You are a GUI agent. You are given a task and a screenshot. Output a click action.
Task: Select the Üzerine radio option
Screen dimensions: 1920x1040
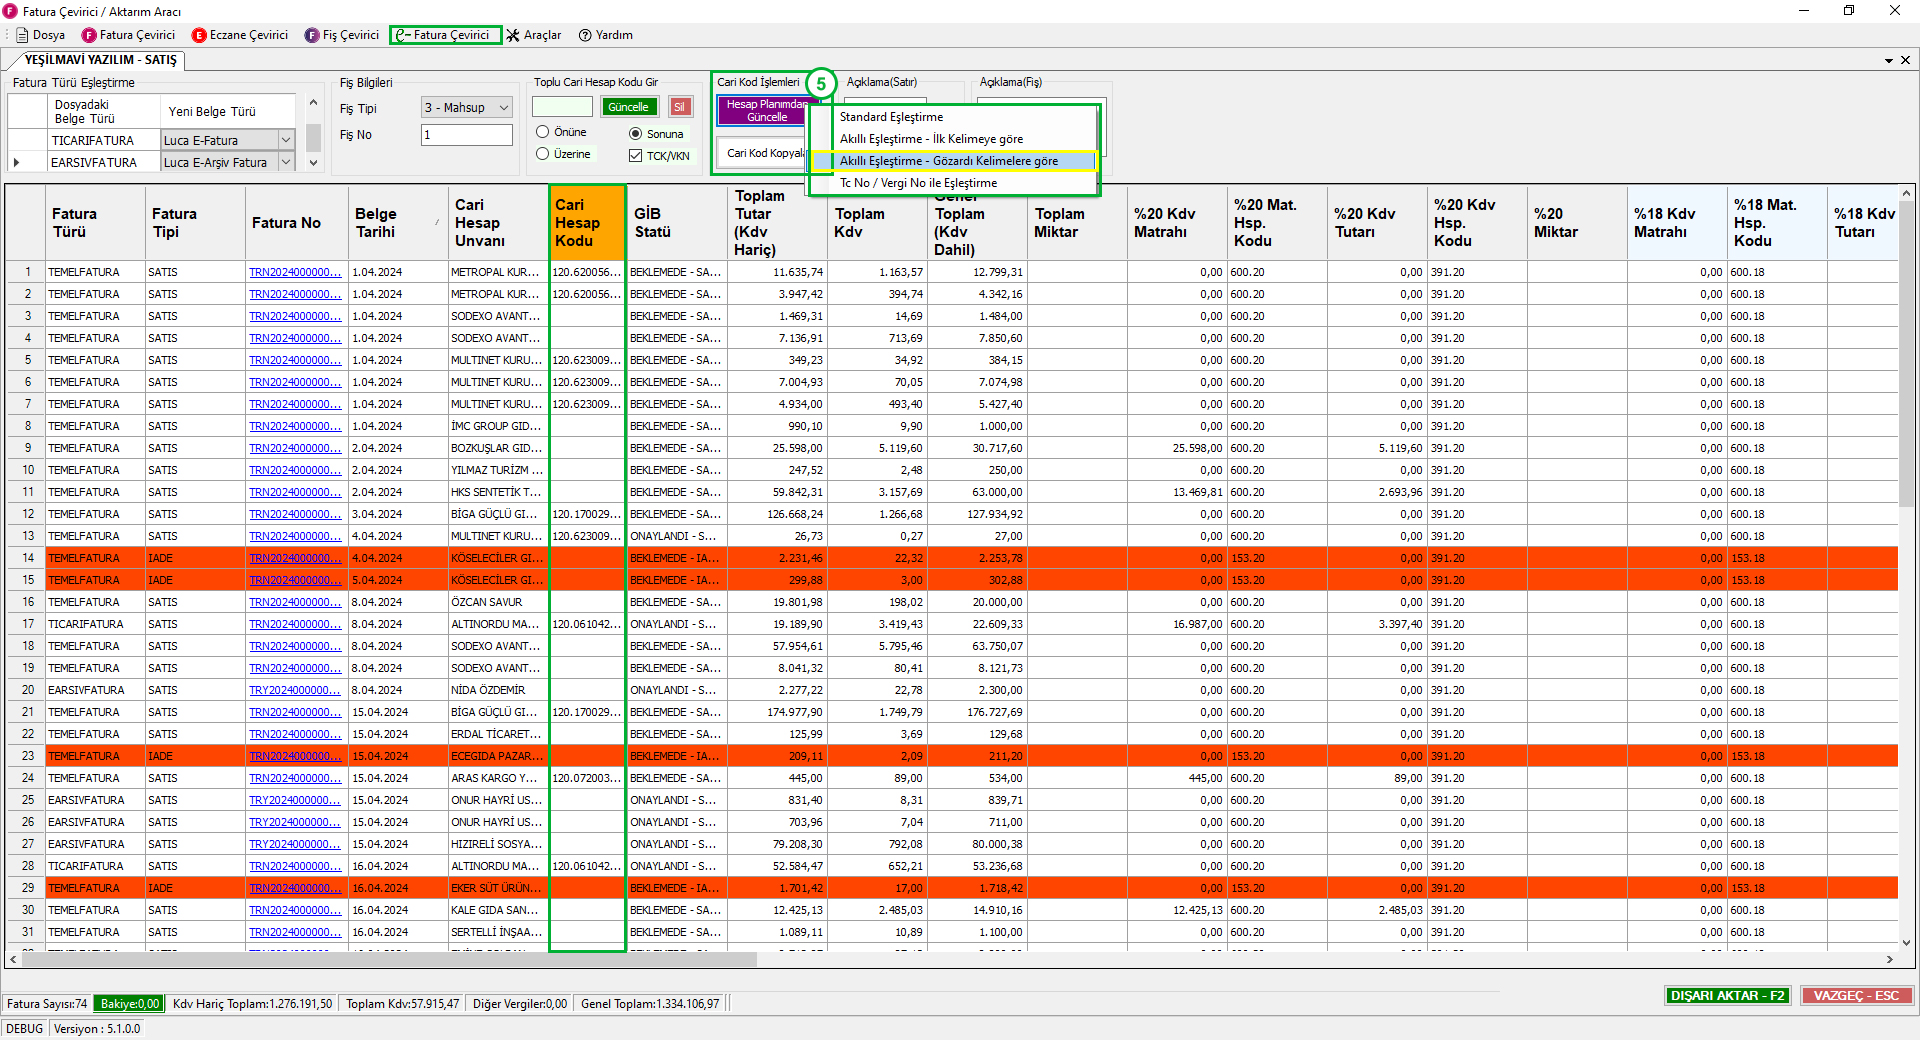pyautogui.click(x=543, y=154)
